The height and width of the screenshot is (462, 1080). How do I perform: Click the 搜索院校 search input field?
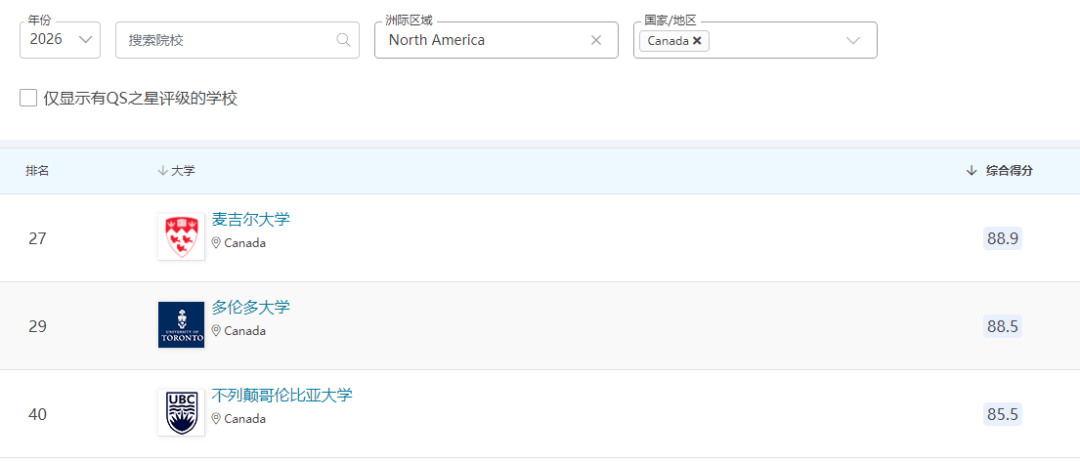(237, 40)
